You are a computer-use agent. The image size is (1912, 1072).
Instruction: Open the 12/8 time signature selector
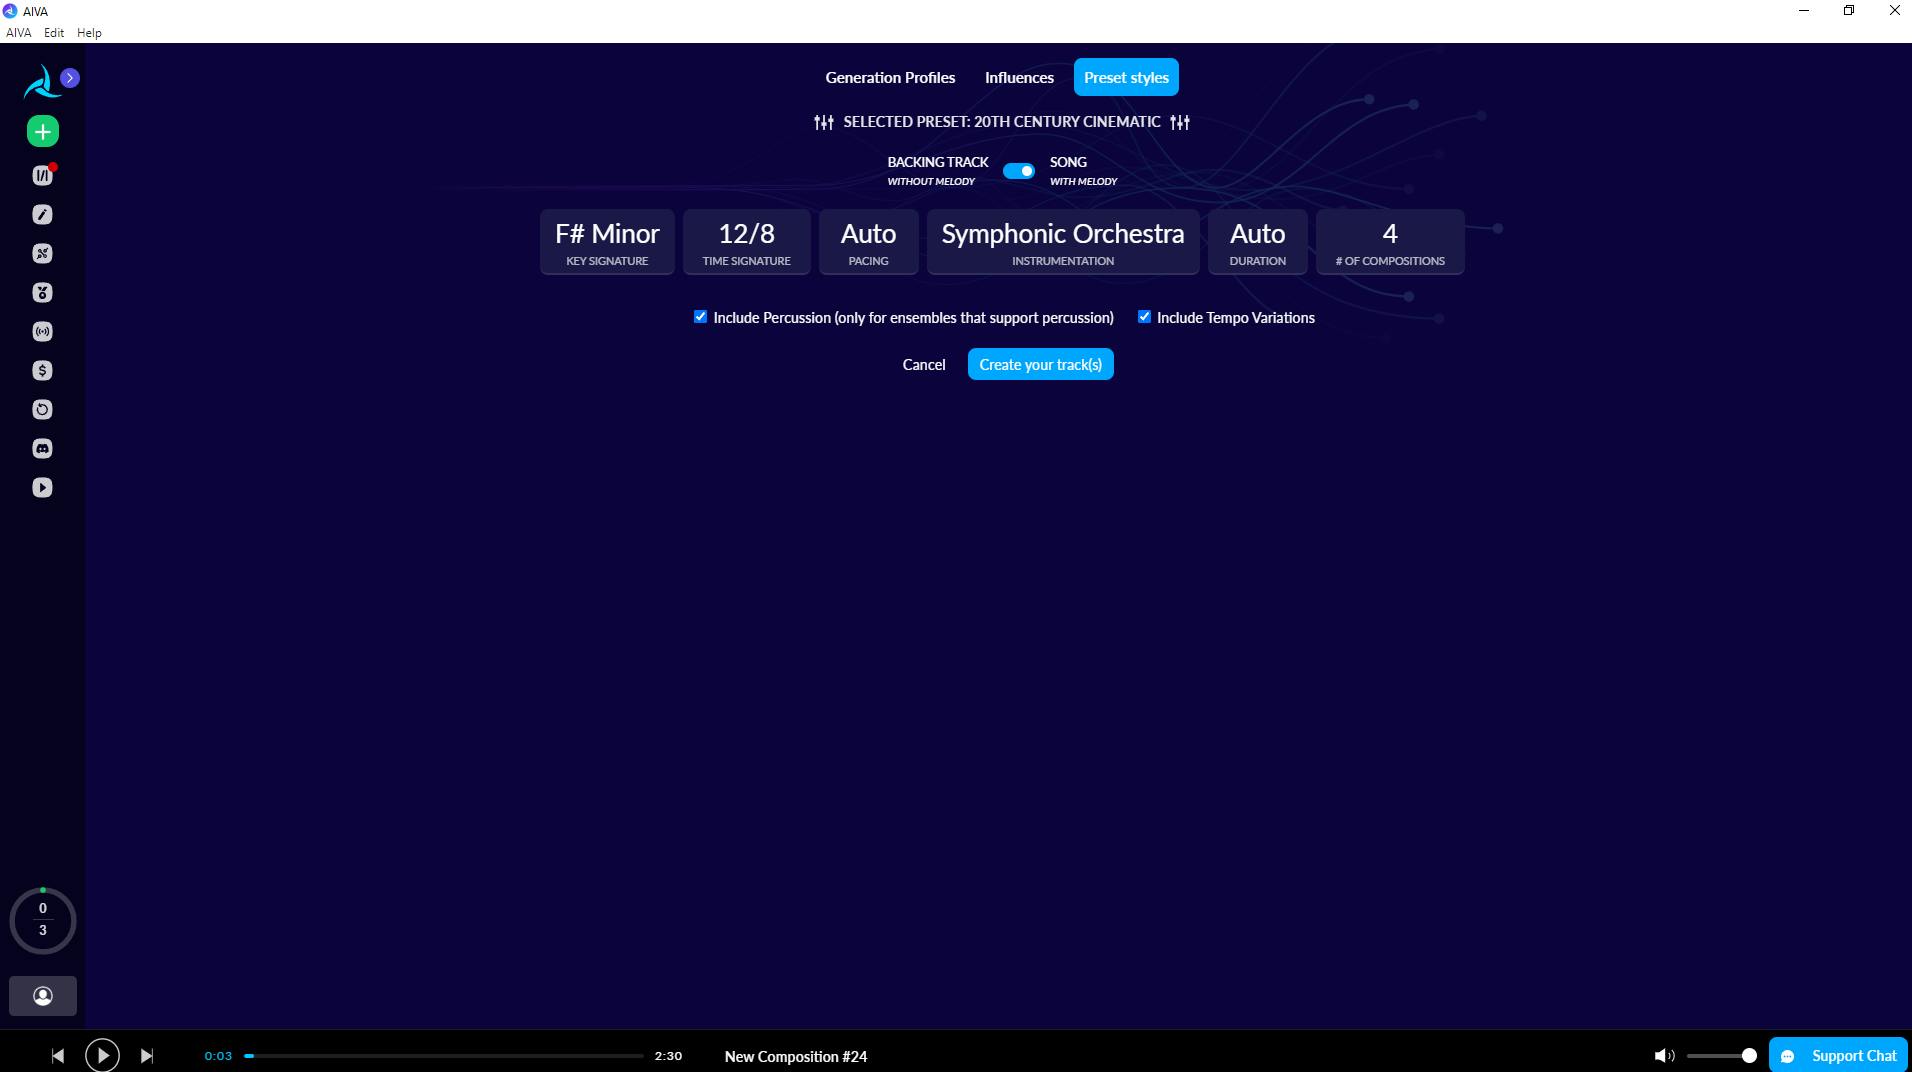click(746, 241)
